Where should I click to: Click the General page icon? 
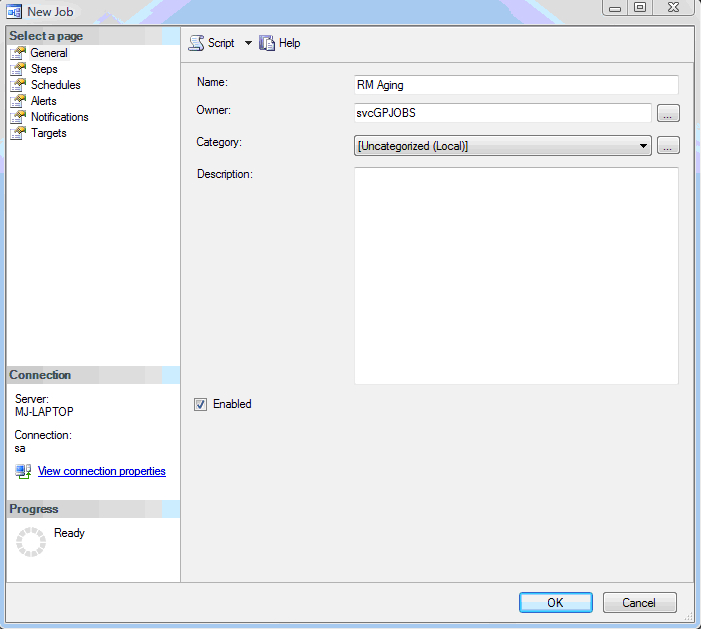[18, 53]
